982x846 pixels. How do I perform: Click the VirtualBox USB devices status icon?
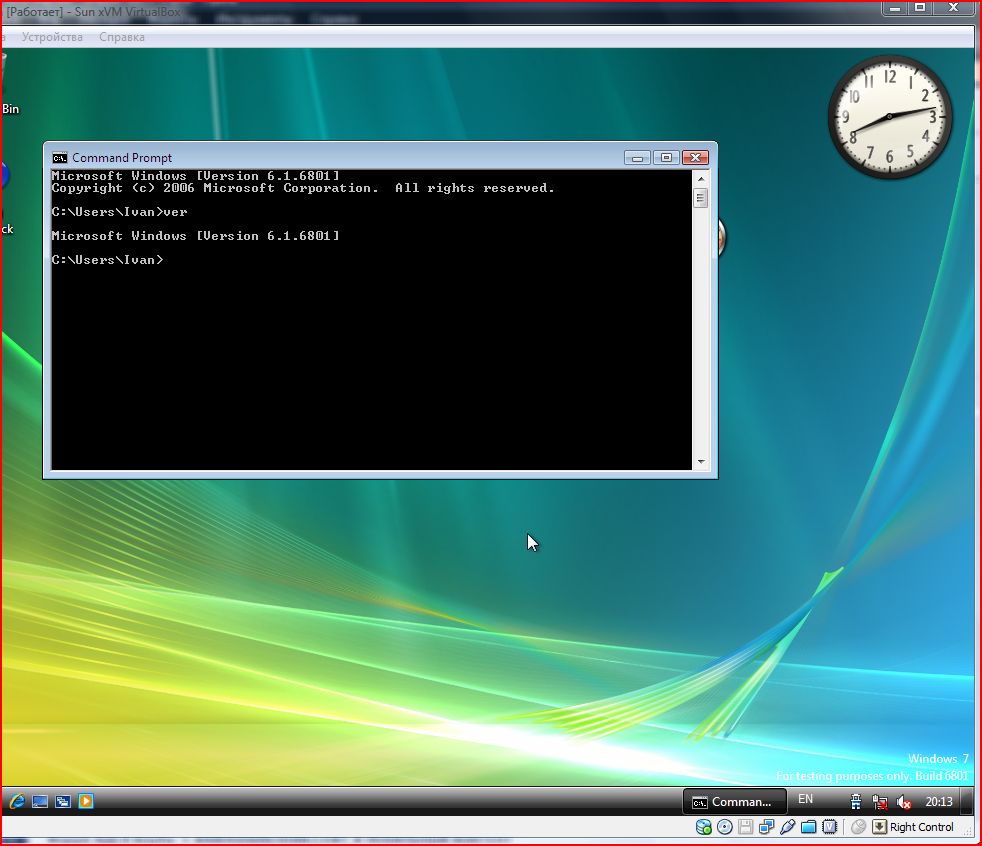pyautogui.click(x=788, y=827)
